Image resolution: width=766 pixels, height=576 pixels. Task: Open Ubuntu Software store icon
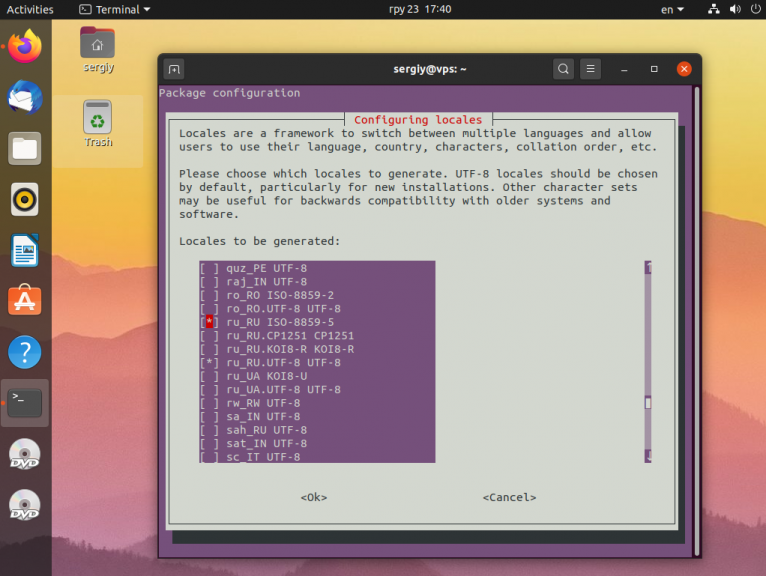pos(24,300)
